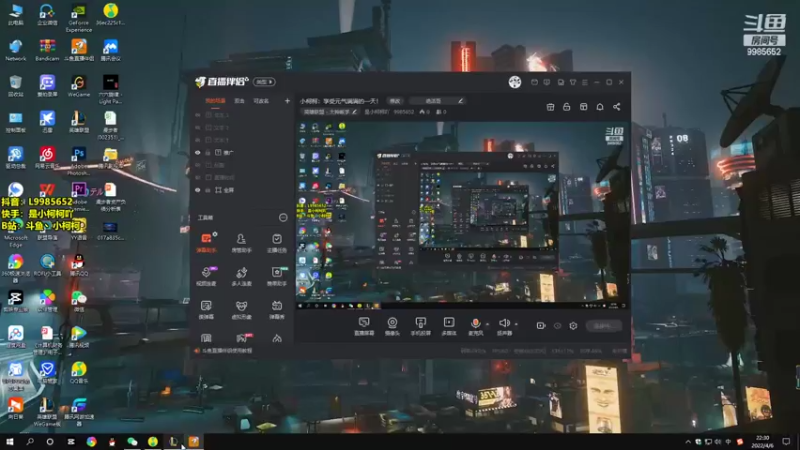Viewport: 800px width, 450px height.
Task: Click the start streaming button
Action: [x=604, y=326]
